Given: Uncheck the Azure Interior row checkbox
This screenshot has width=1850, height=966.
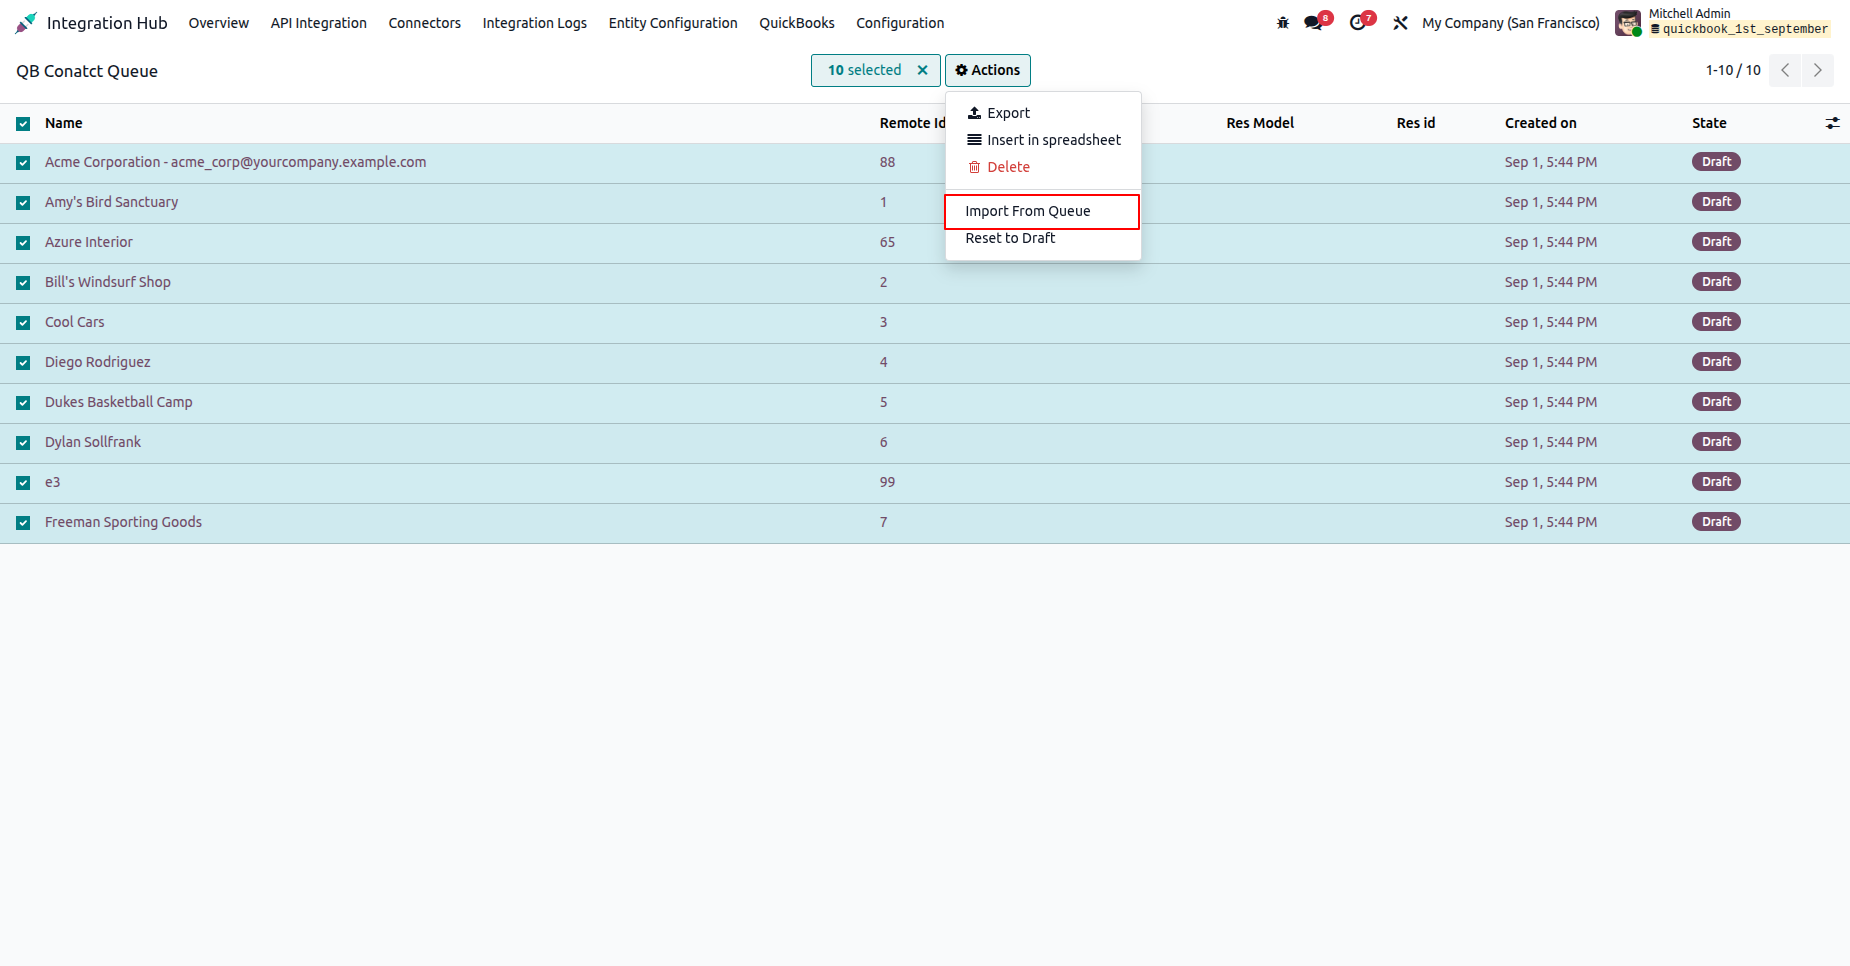Looking at the screenshot, I should coord(23,243).
